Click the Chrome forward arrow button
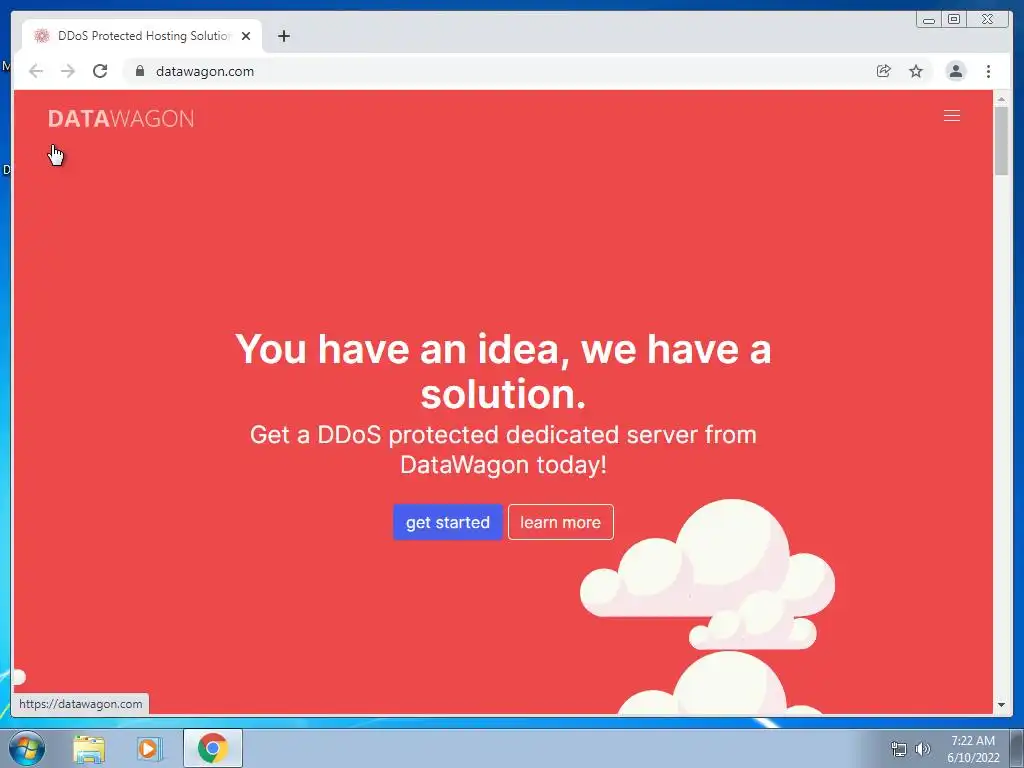This screenshot has height=768, width=1024. pyautogui.click(x=68, y=71)
